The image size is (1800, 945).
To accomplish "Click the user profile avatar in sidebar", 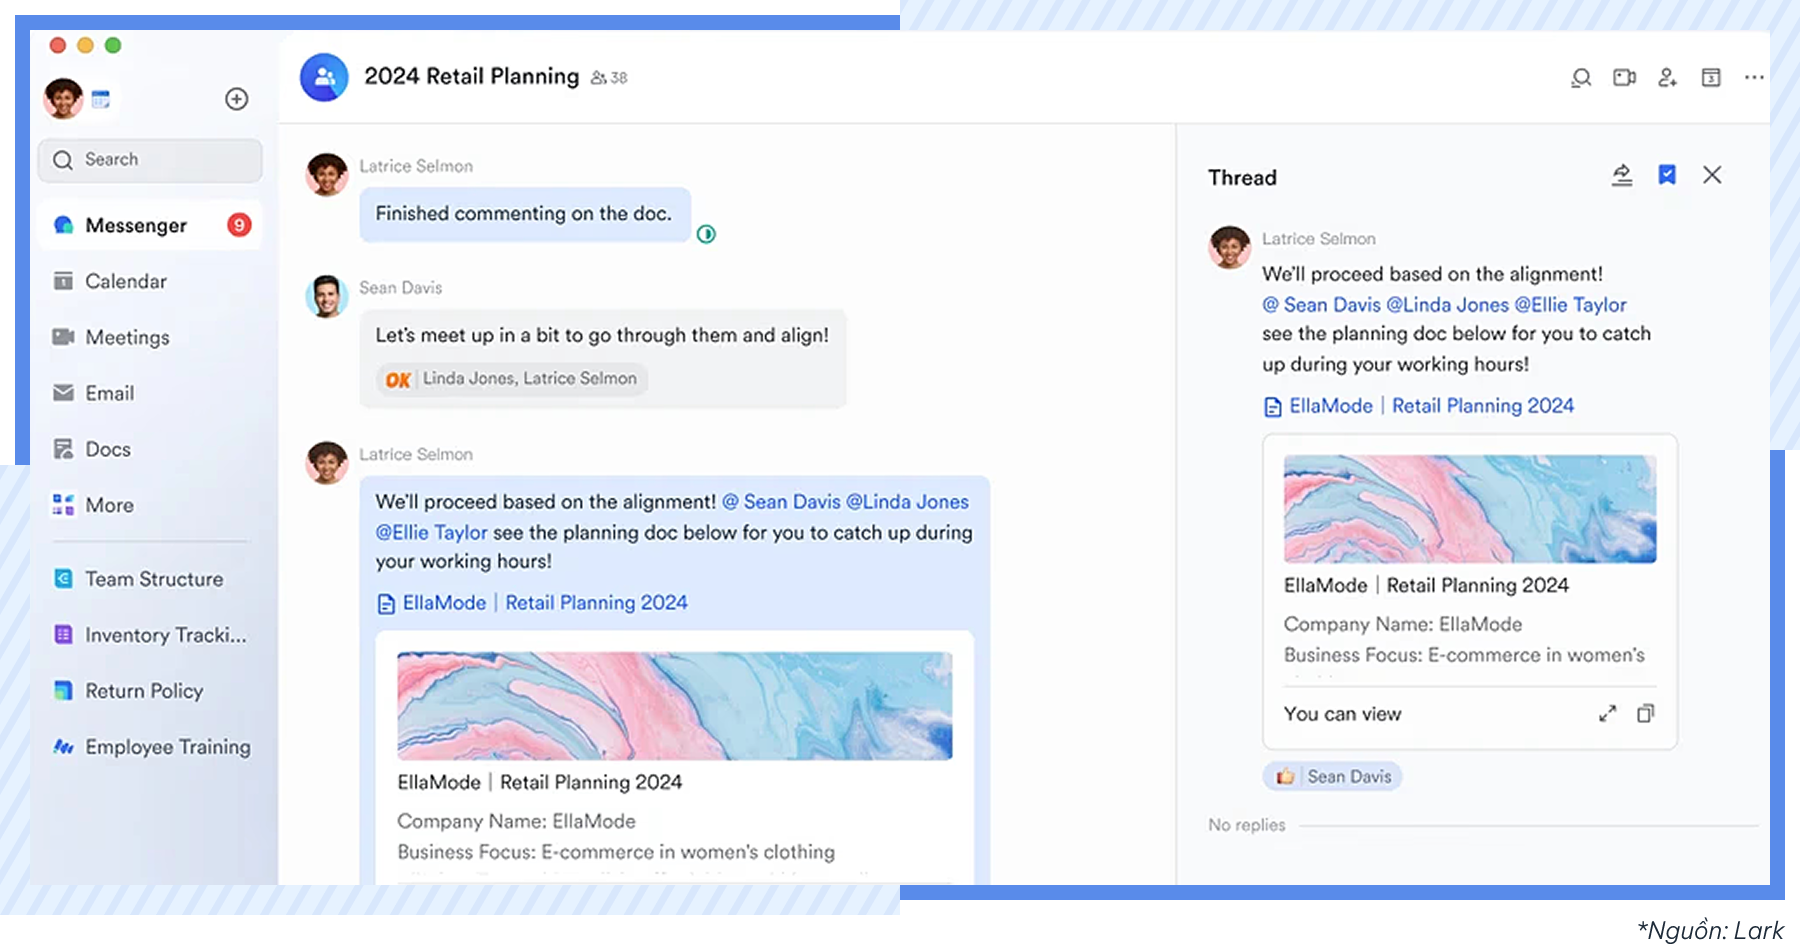I will 63,98.
